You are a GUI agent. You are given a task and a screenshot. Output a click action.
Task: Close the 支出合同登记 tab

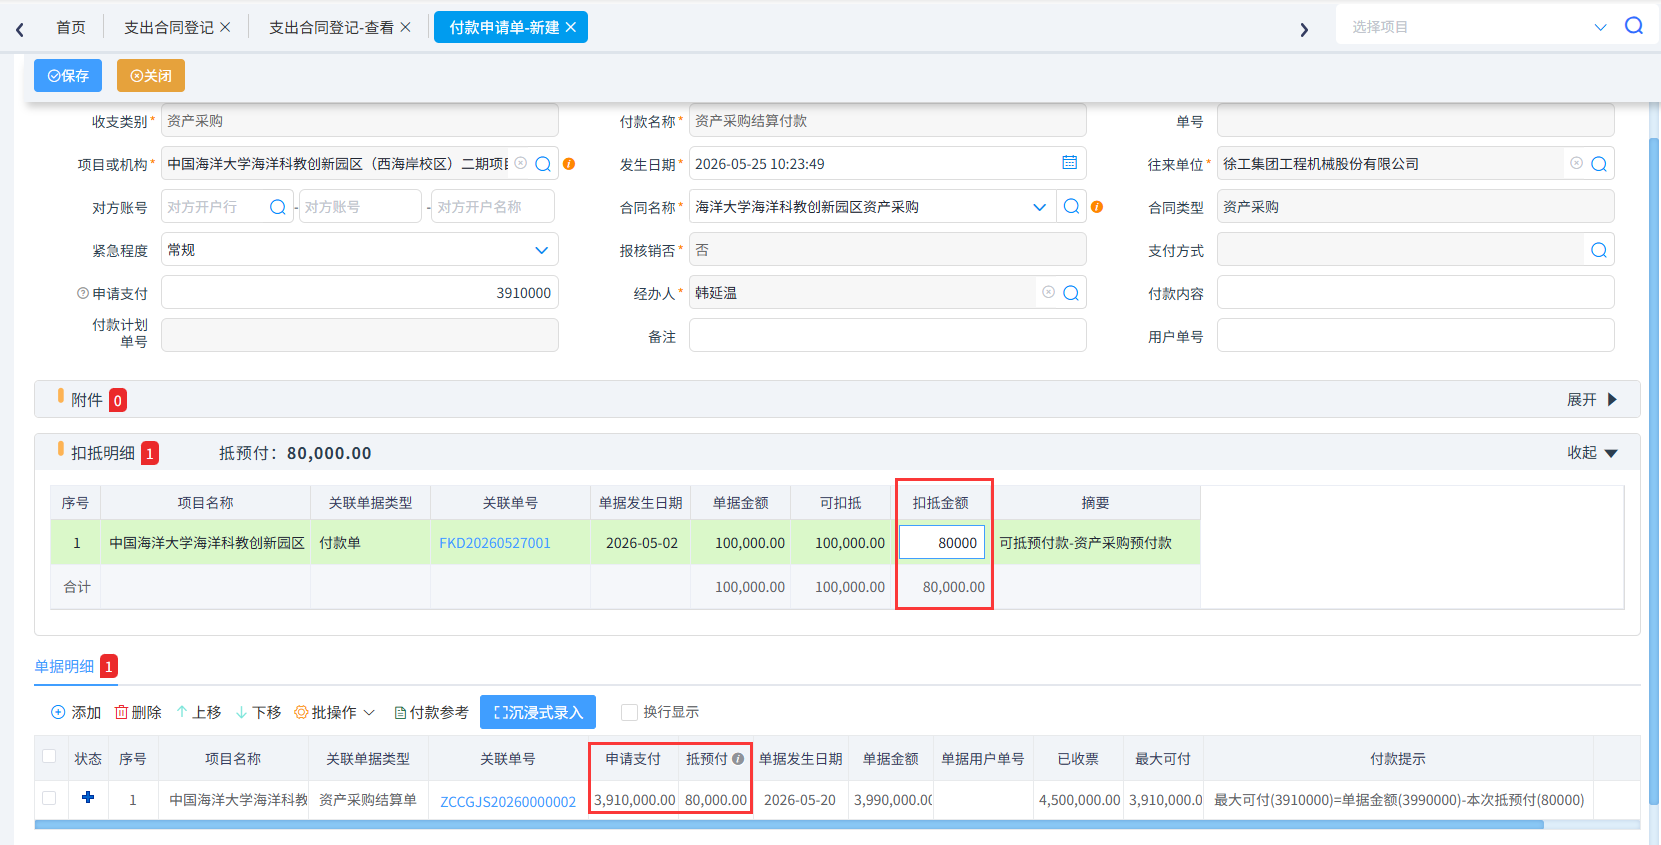[225, 27]
